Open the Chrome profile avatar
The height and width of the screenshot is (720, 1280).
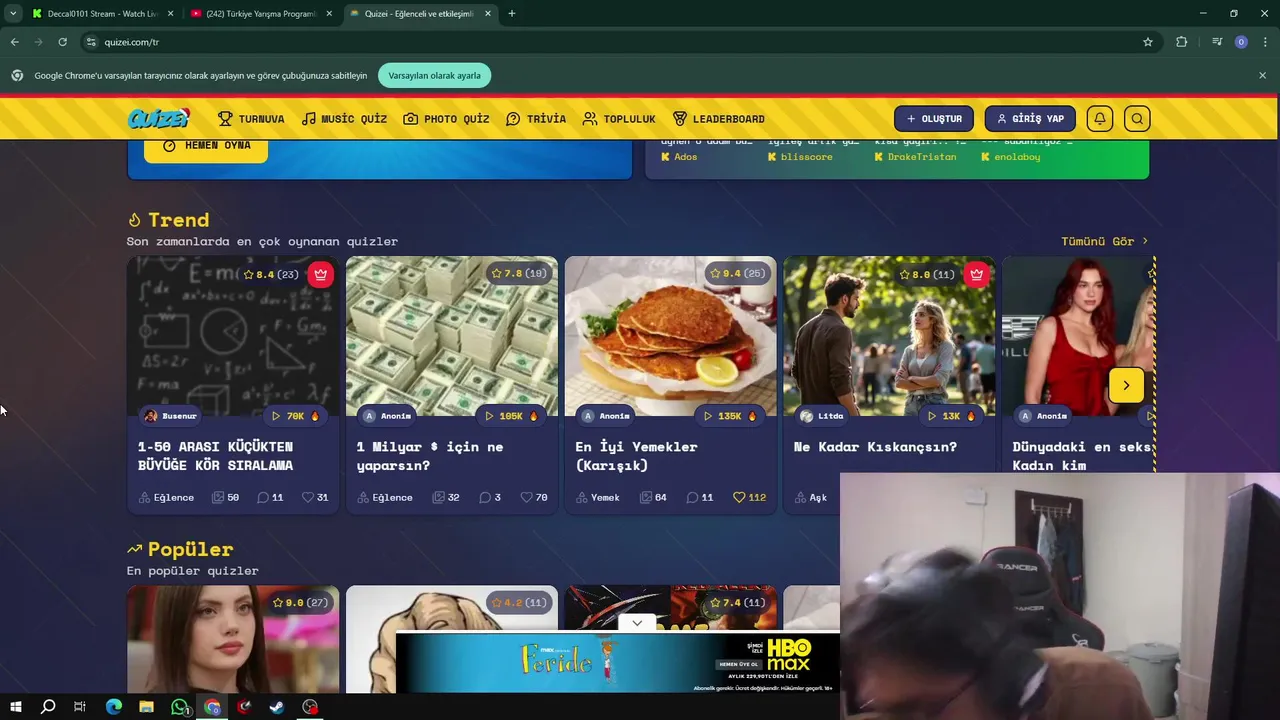pos(1241,42)
